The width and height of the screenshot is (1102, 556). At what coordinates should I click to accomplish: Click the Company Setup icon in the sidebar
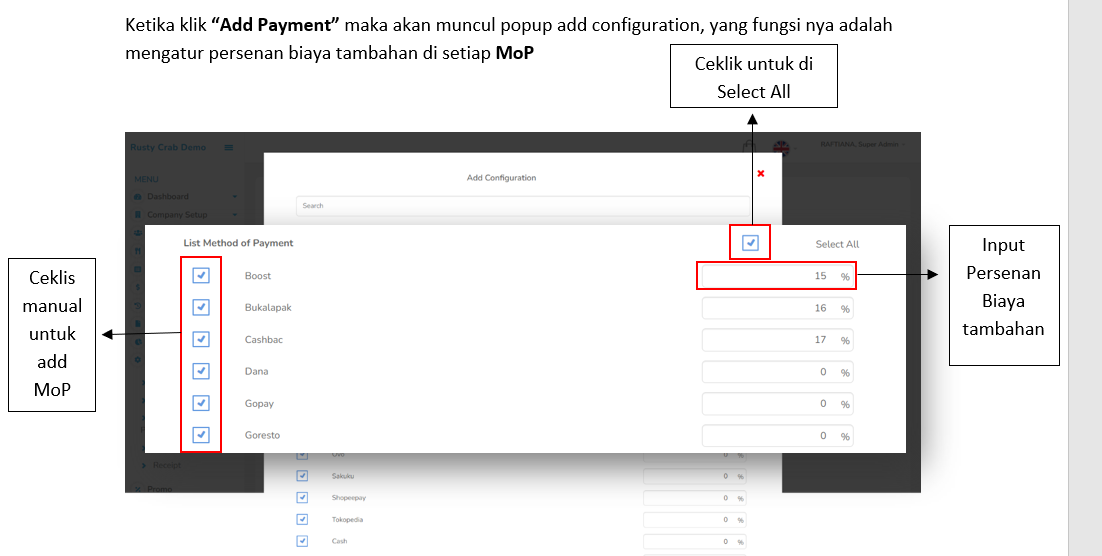pos(138,214)
